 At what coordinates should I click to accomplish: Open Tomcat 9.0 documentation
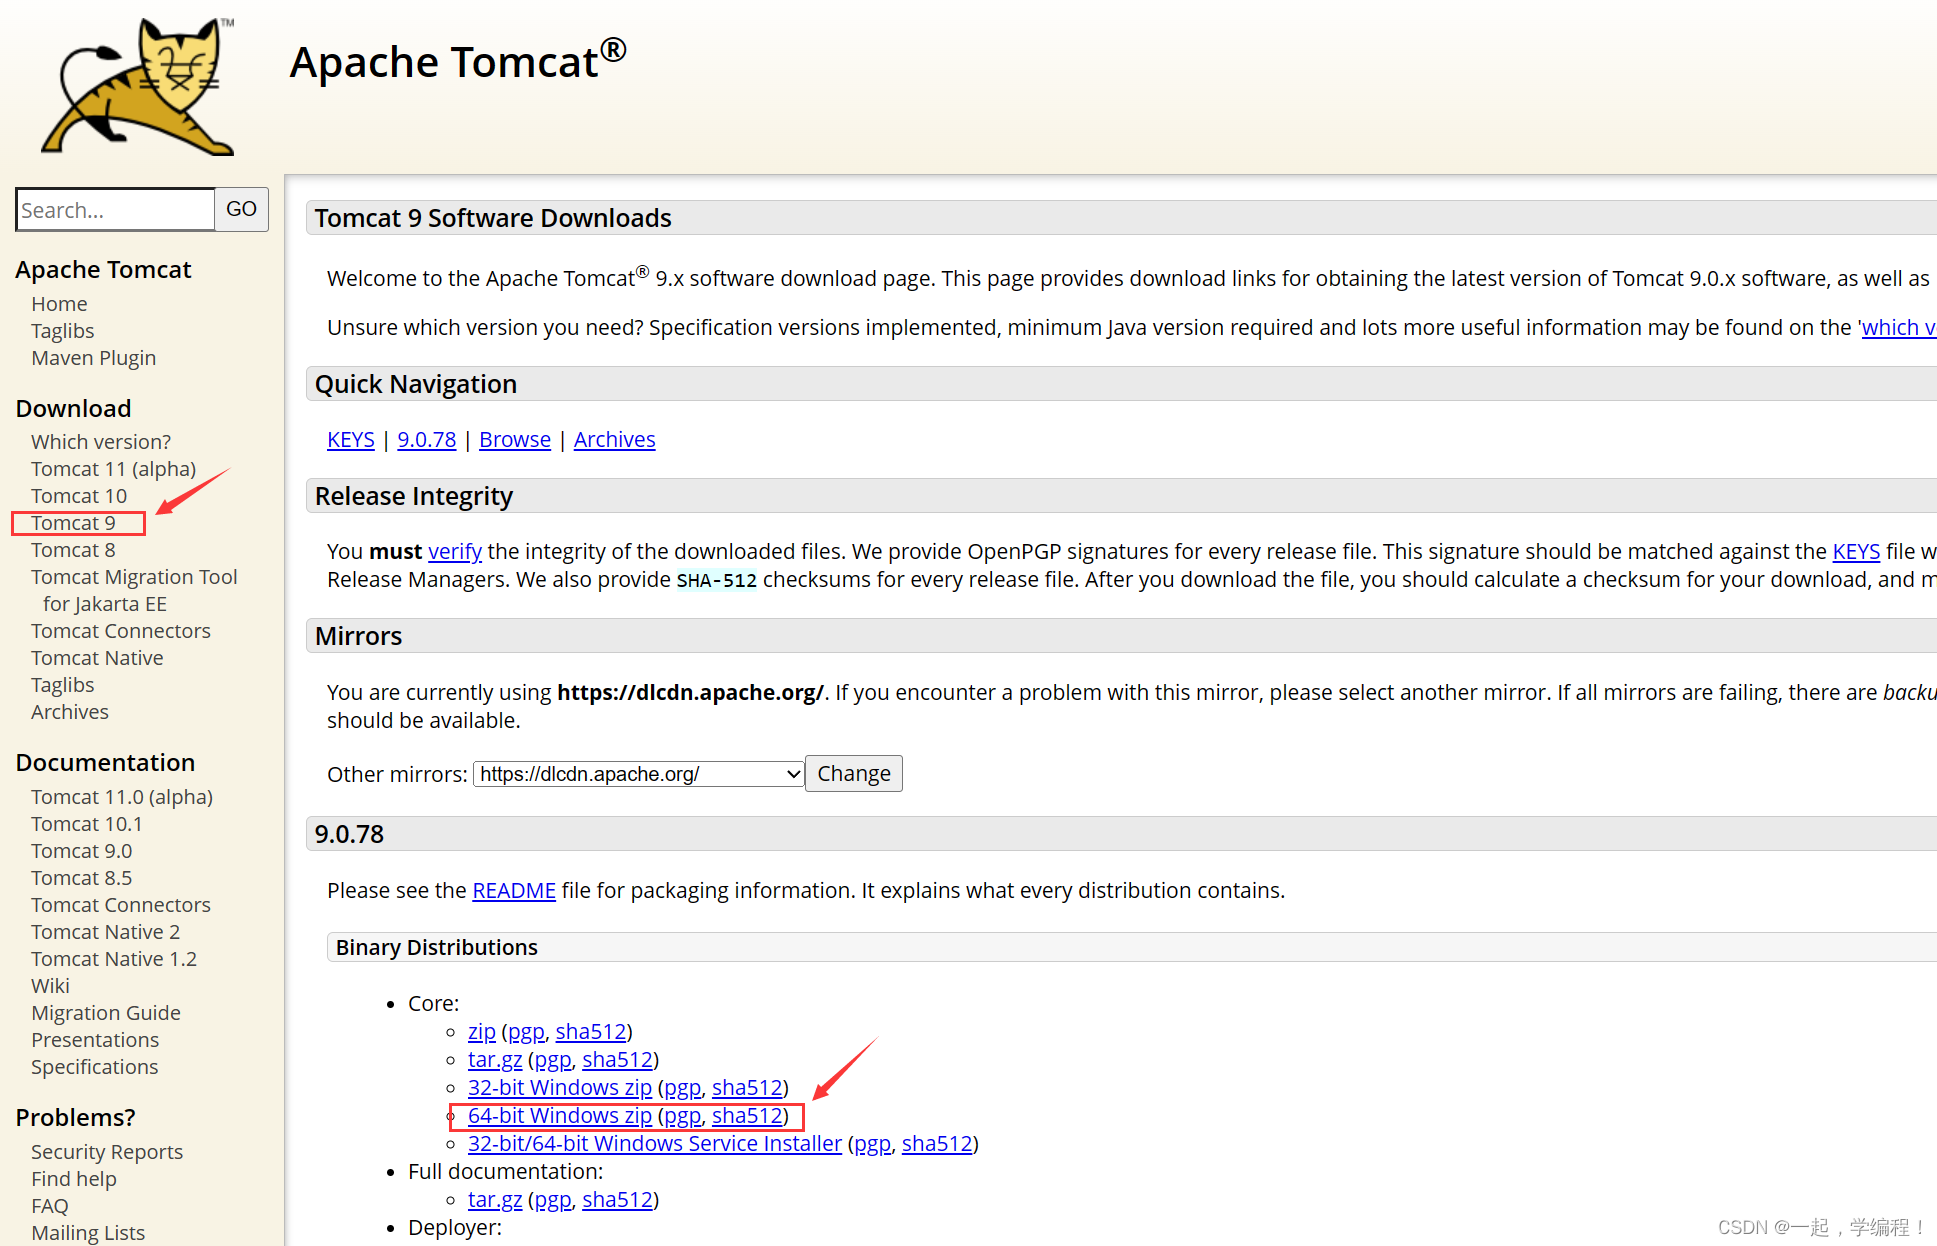point(81,850)
